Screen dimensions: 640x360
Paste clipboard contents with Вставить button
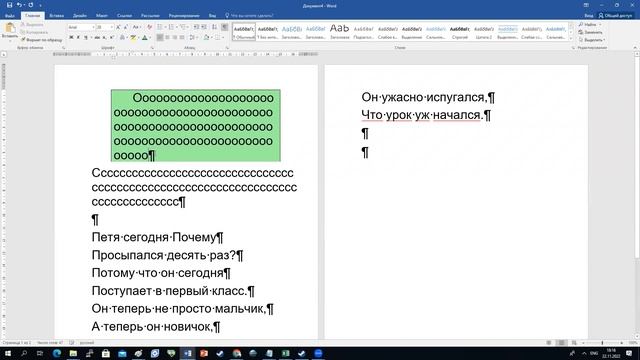[x=10, y=31]
